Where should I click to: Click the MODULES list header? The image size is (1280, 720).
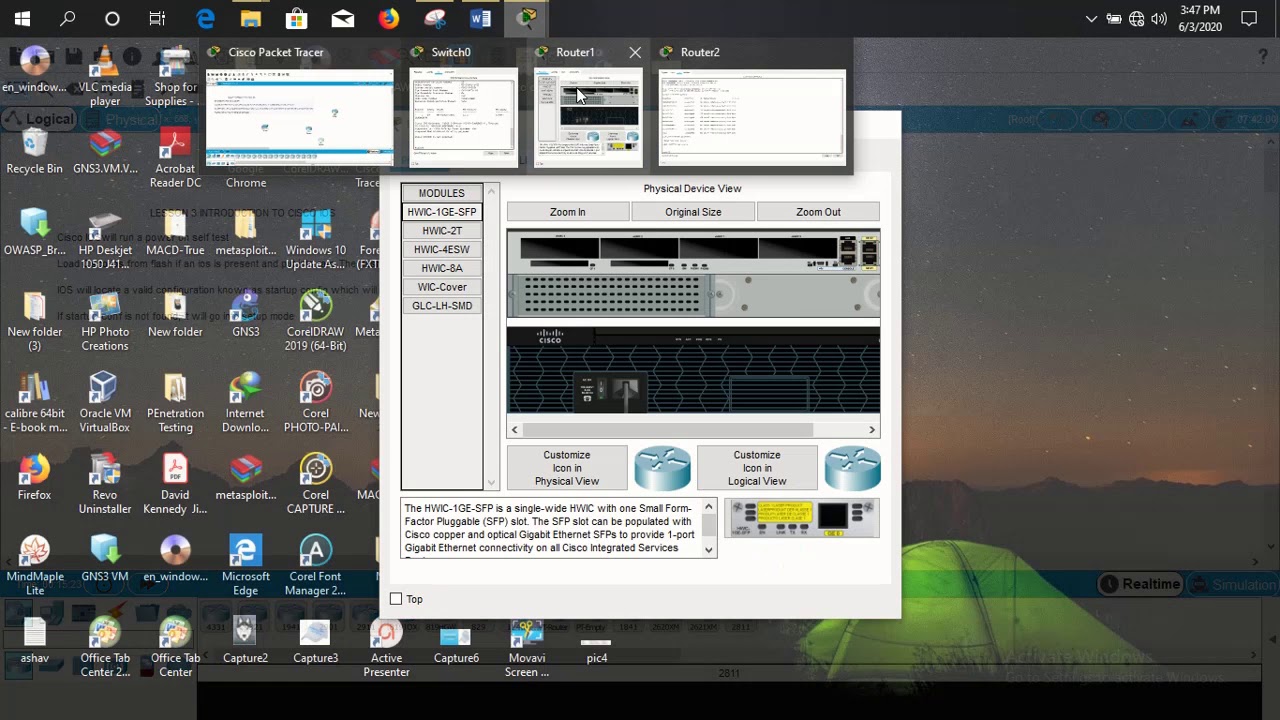click(442, 193)
